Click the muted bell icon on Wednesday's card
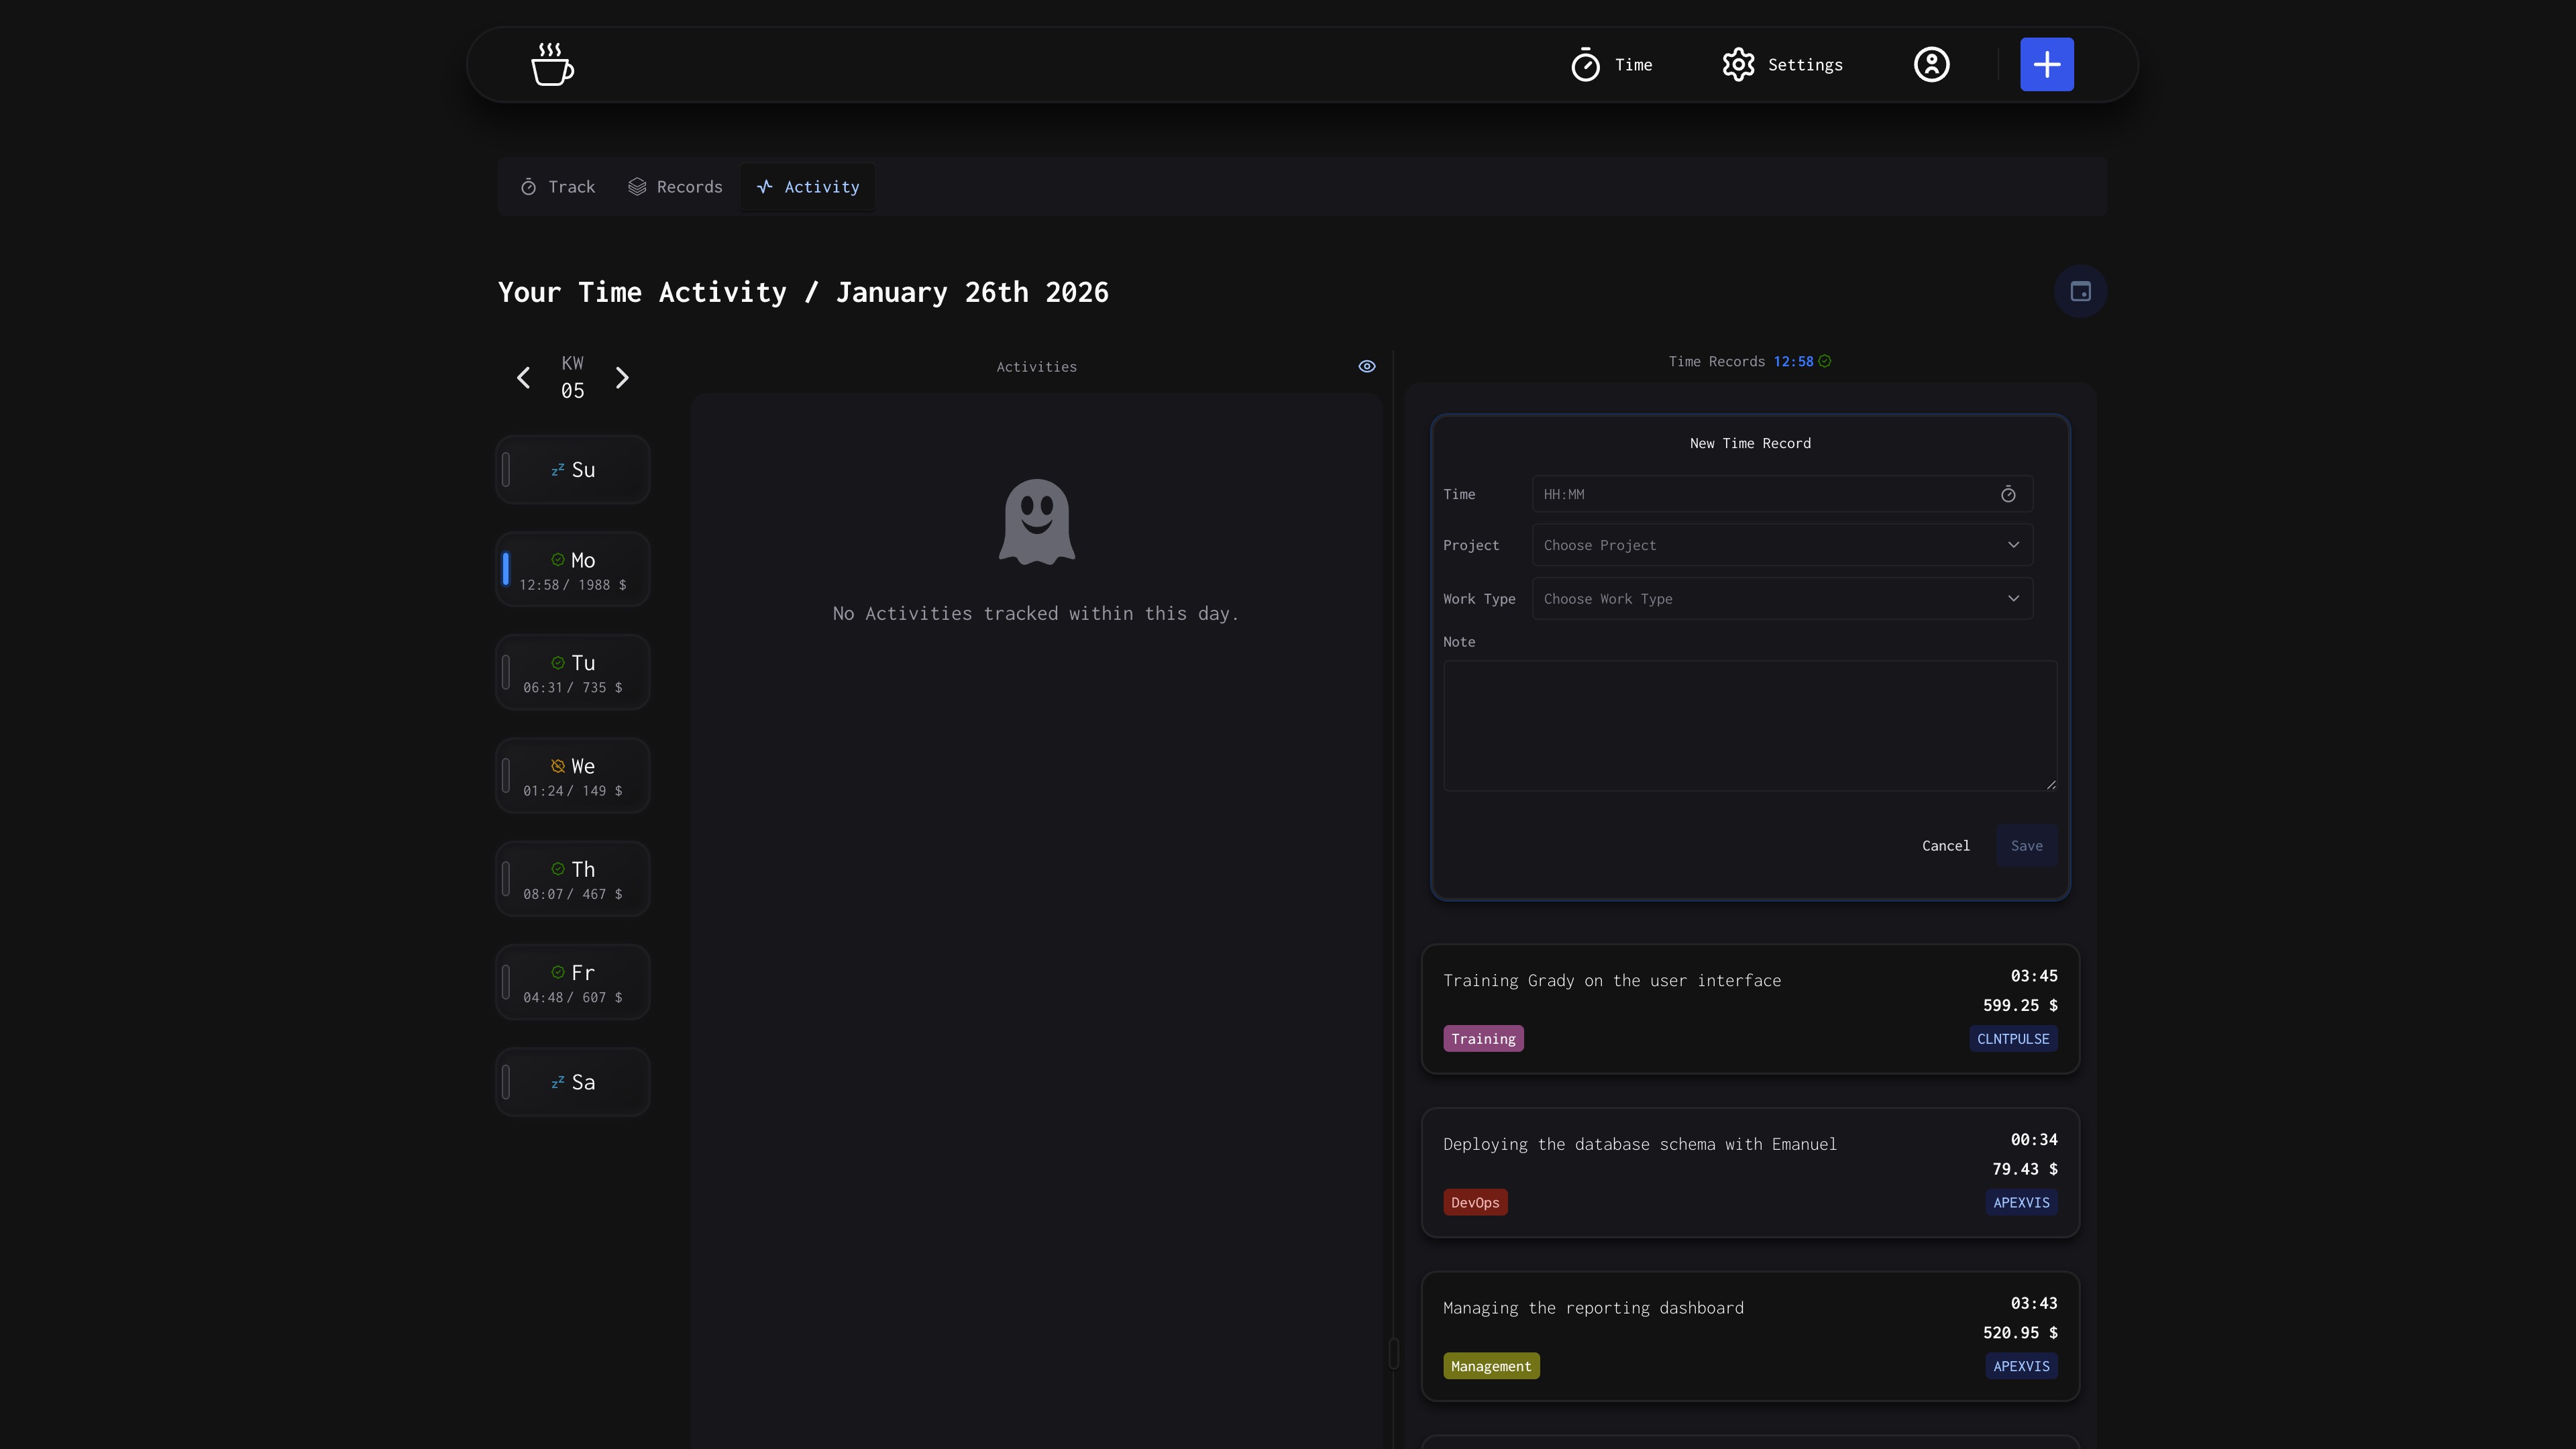 coord(557,765)
